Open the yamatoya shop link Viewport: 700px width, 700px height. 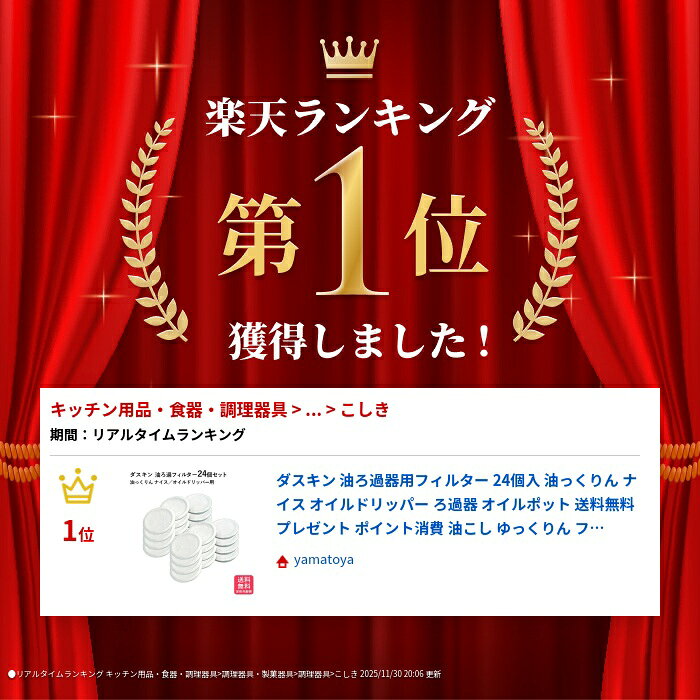click(x=323, y=560)
